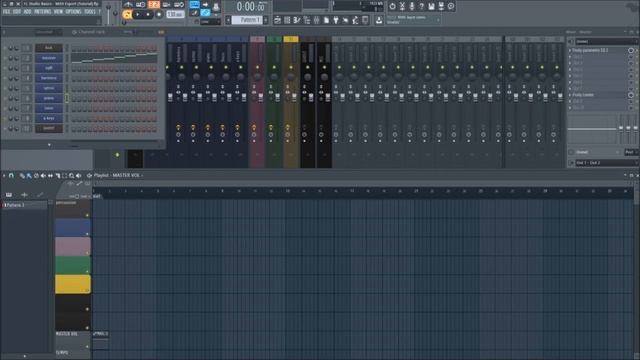Click the circular icon rightmost in shortcut bar
Viewport: 640px width, 360px height.
pyautogui.click(x=451, y=6)
